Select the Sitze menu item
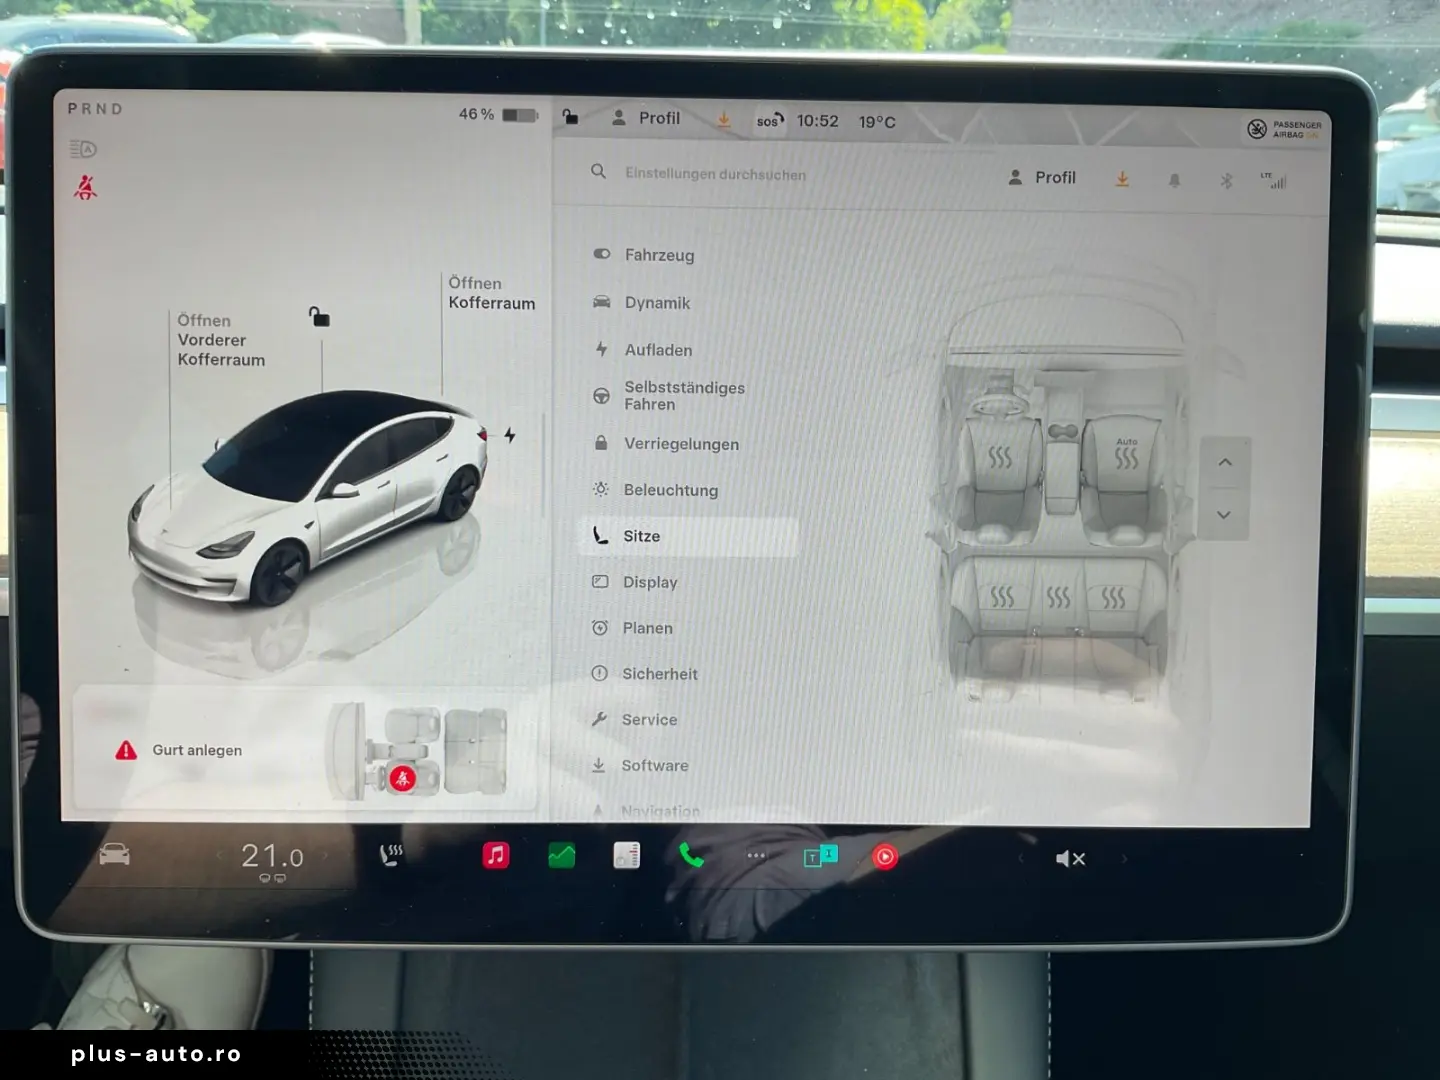Image resolution: width=1440 pixels, height=1080 pixels. pos(690,536)
